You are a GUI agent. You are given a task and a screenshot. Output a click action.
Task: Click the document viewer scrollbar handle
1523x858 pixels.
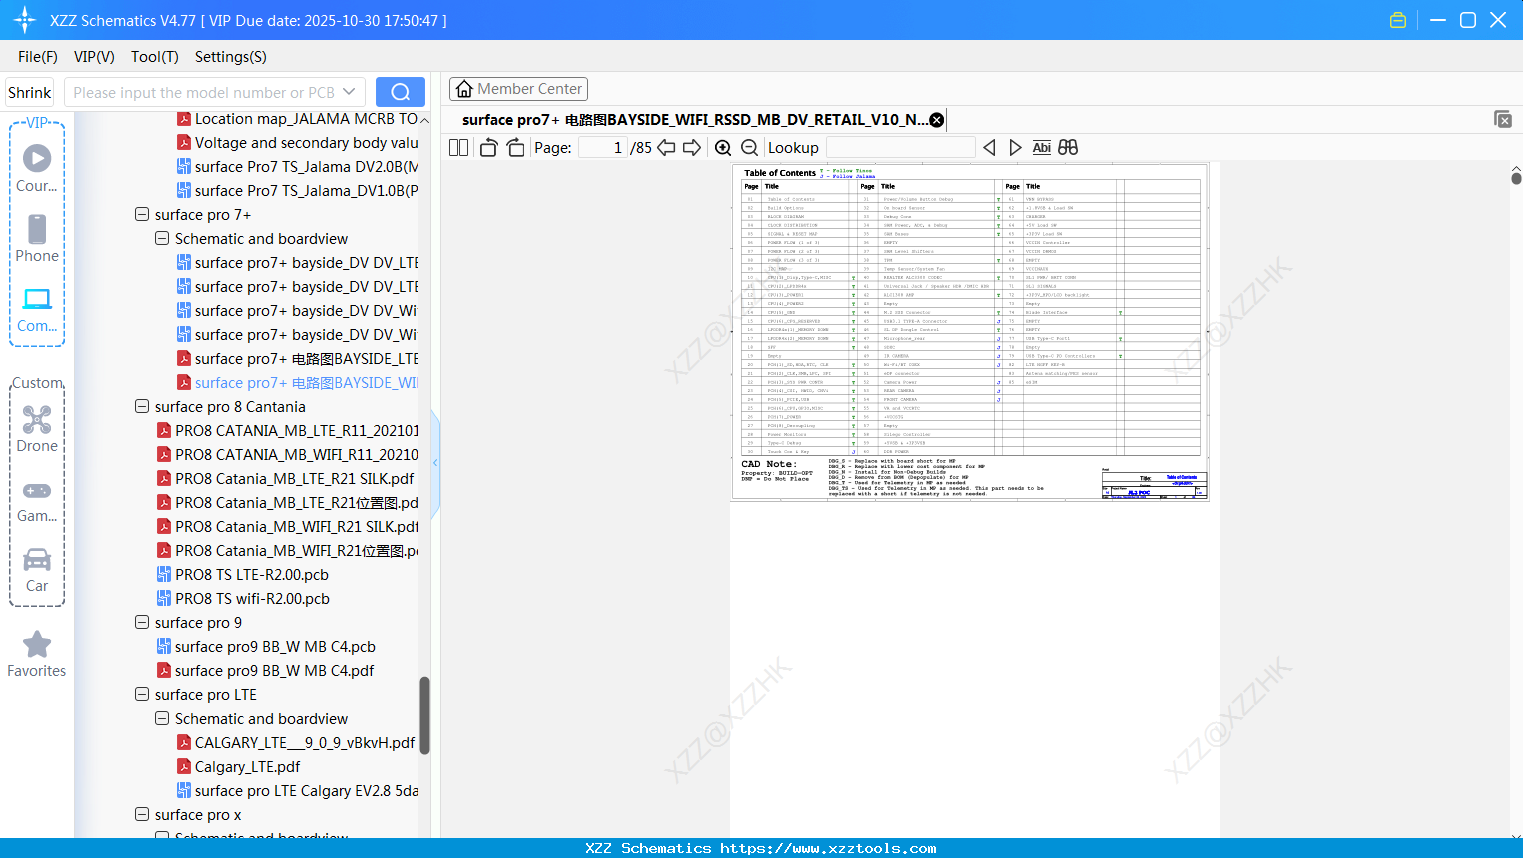1516,178
